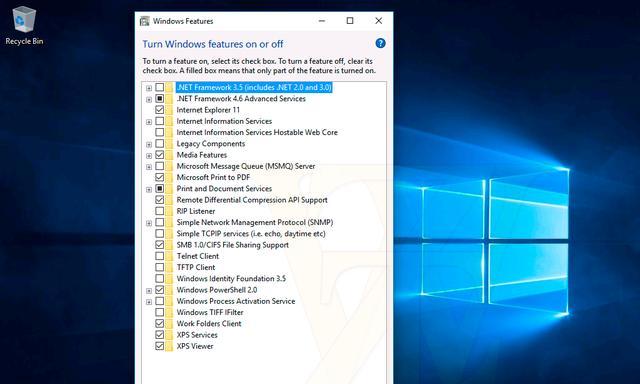Click the folder icon beside Work Folders Client

pos(169,324)
